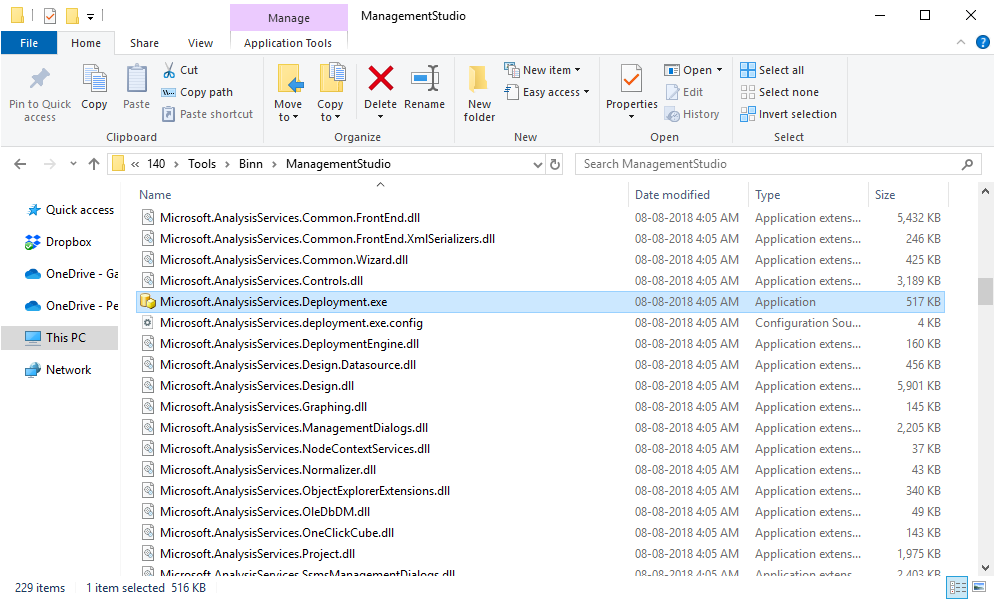Open file History
The width and height of the screenshot is (995, 600).
pyautogui.click(x=692, y=114)
